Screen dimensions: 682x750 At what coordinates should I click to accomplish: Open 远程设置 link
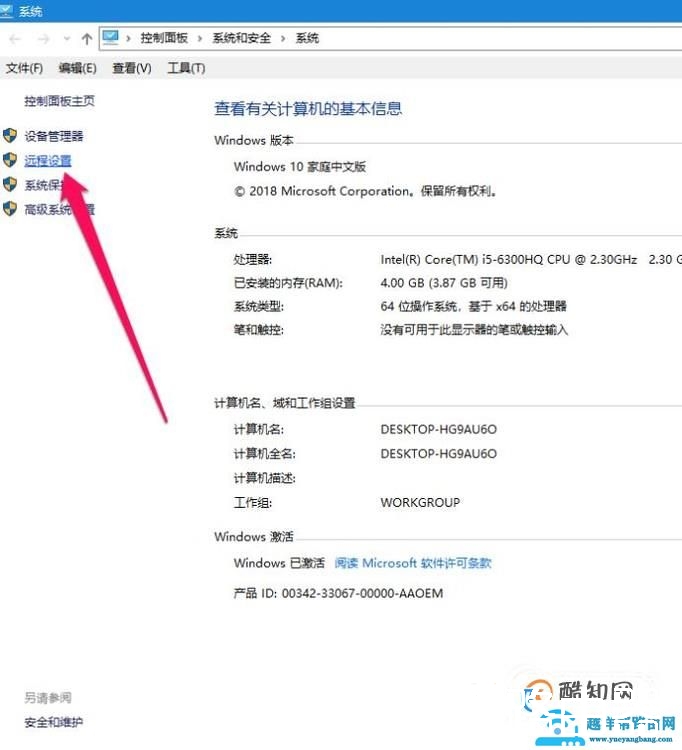(x=48, y=161)
